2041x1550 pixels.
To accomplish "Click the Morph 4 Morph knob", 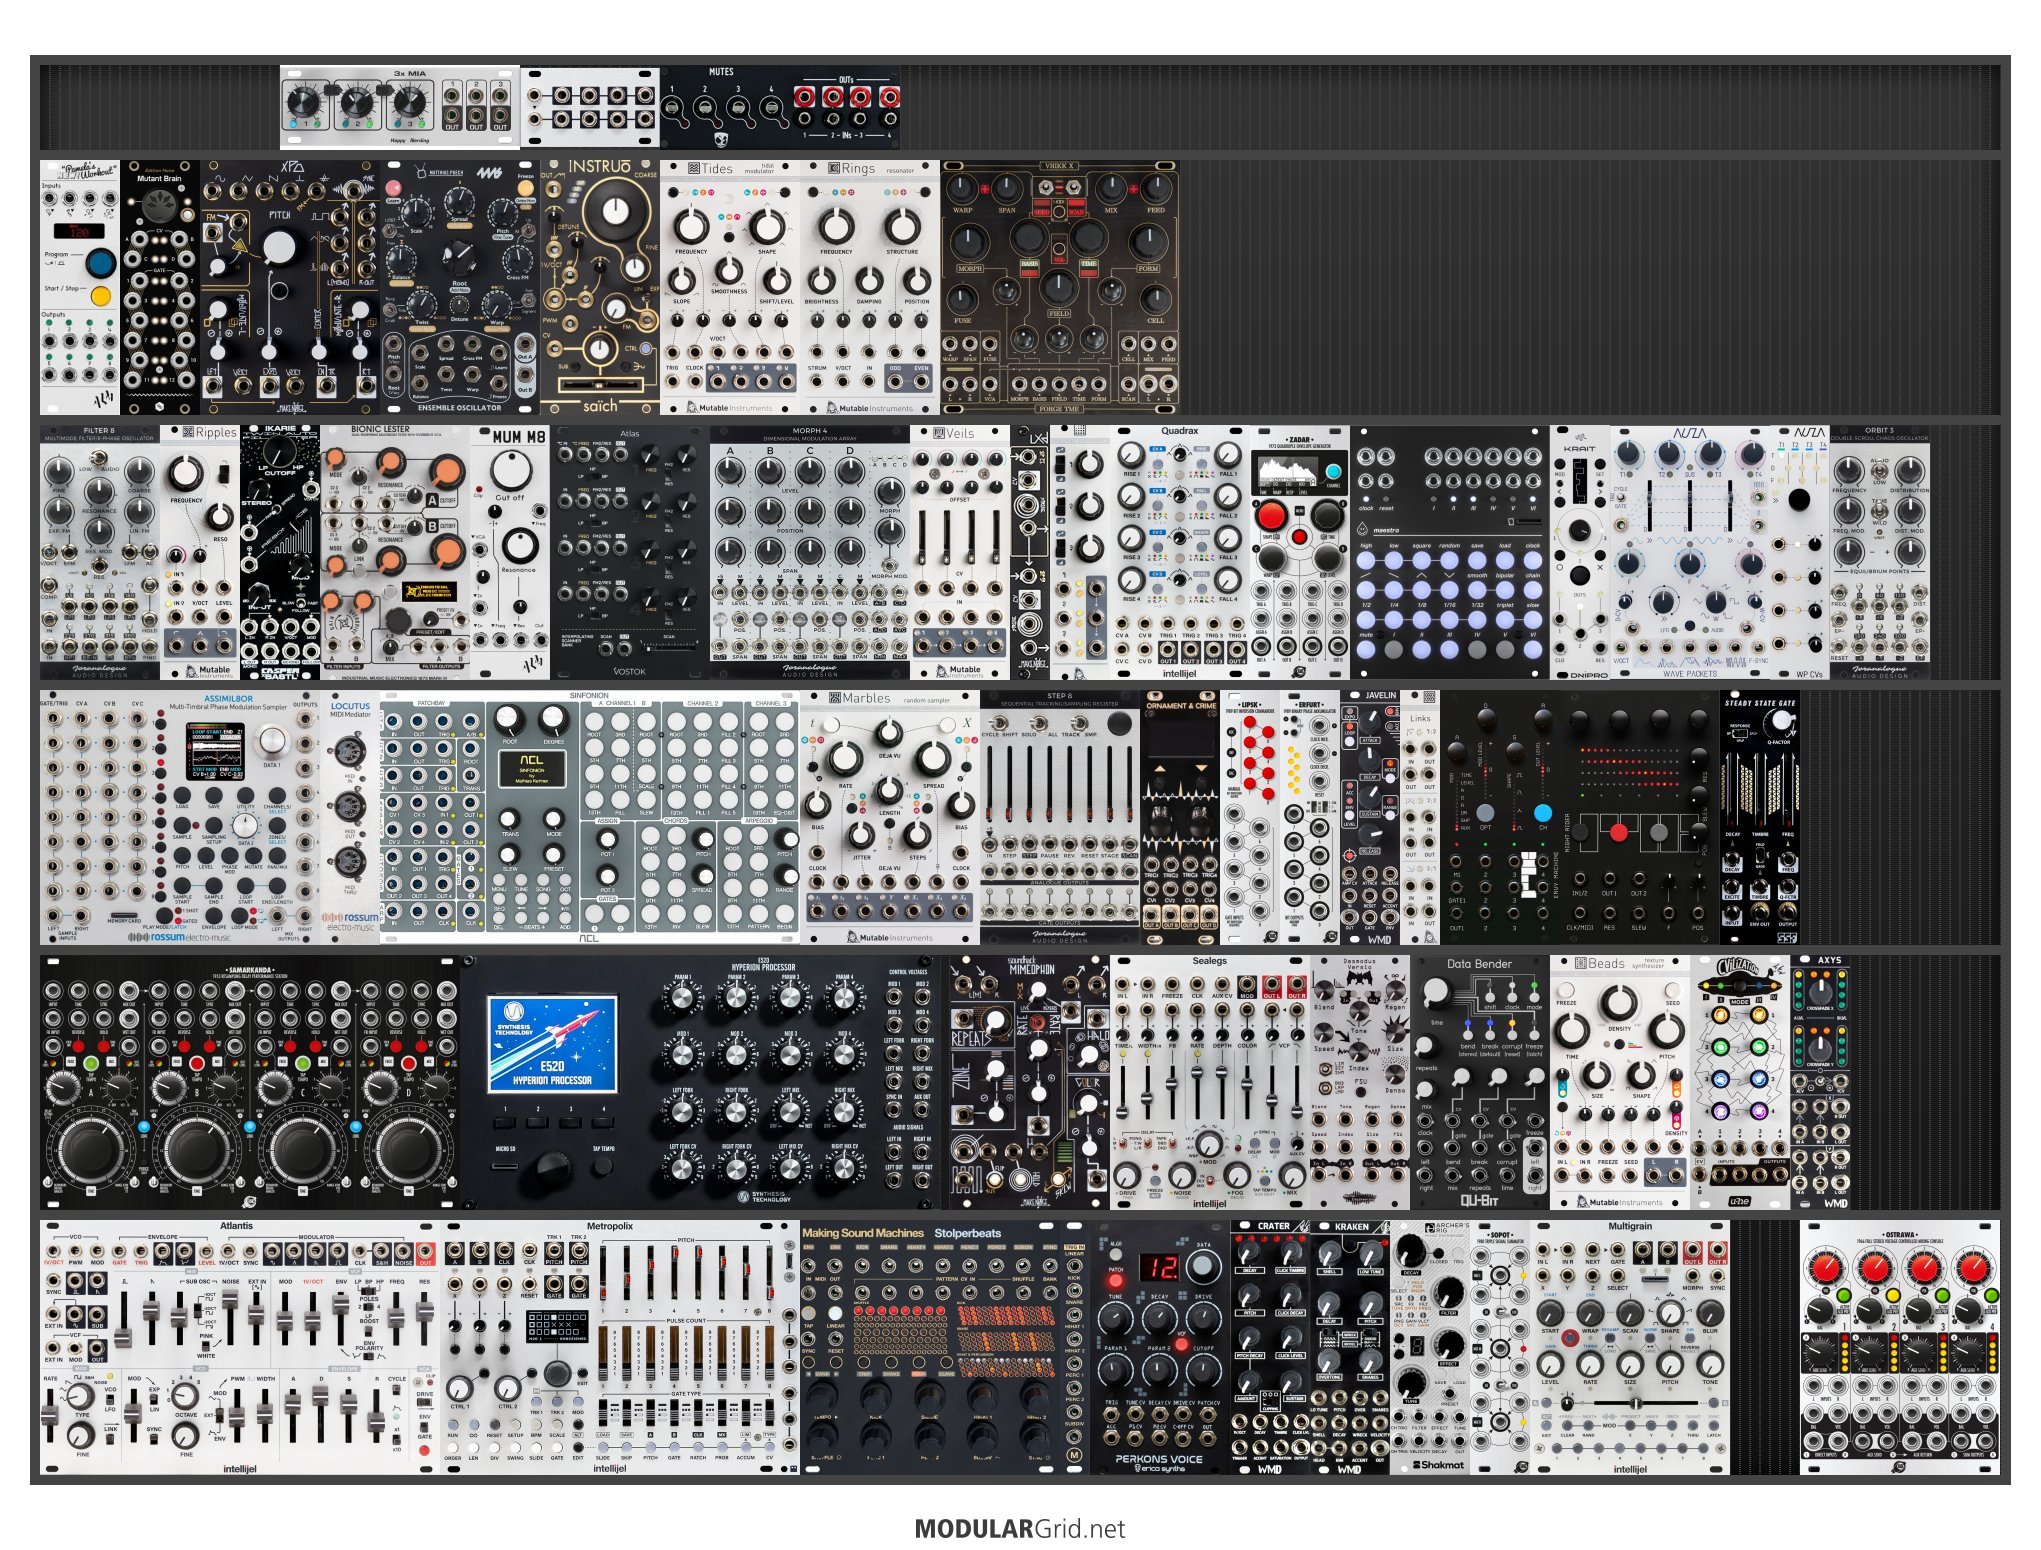I will click(888, 490).
